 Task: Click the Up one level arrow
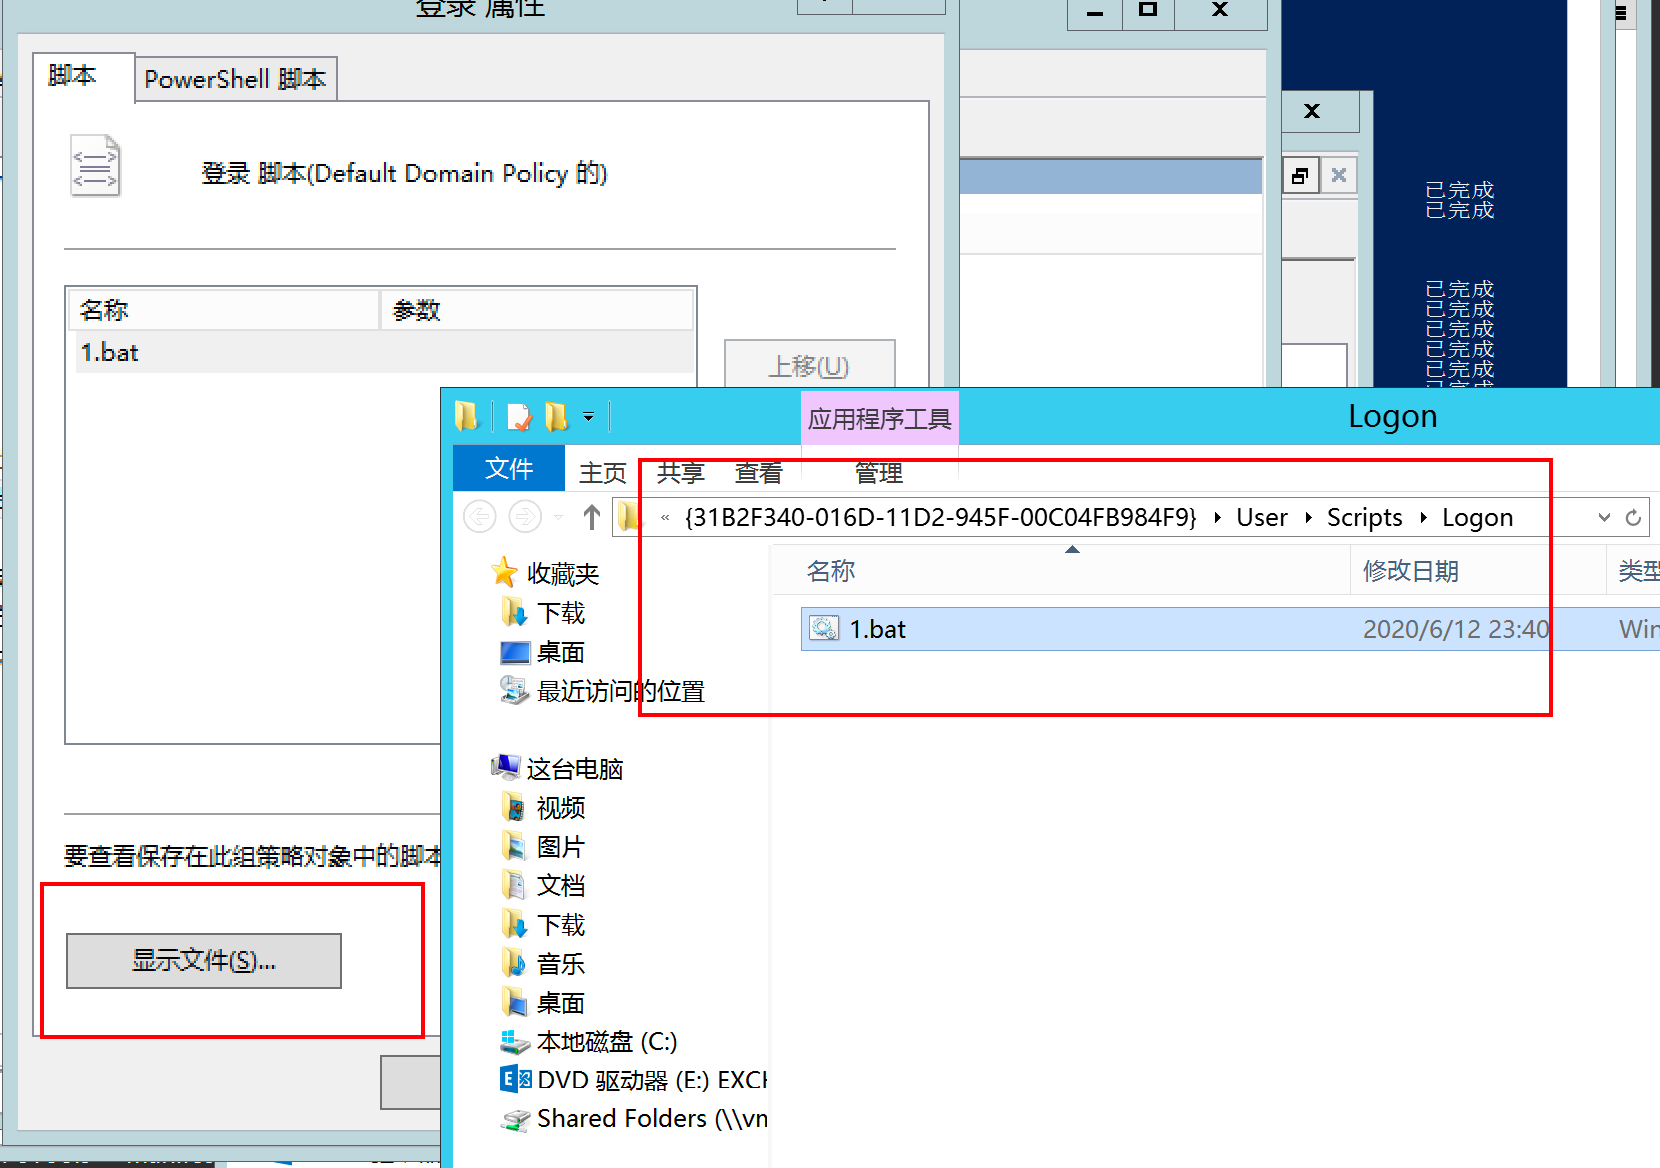(x=591, y=517)
